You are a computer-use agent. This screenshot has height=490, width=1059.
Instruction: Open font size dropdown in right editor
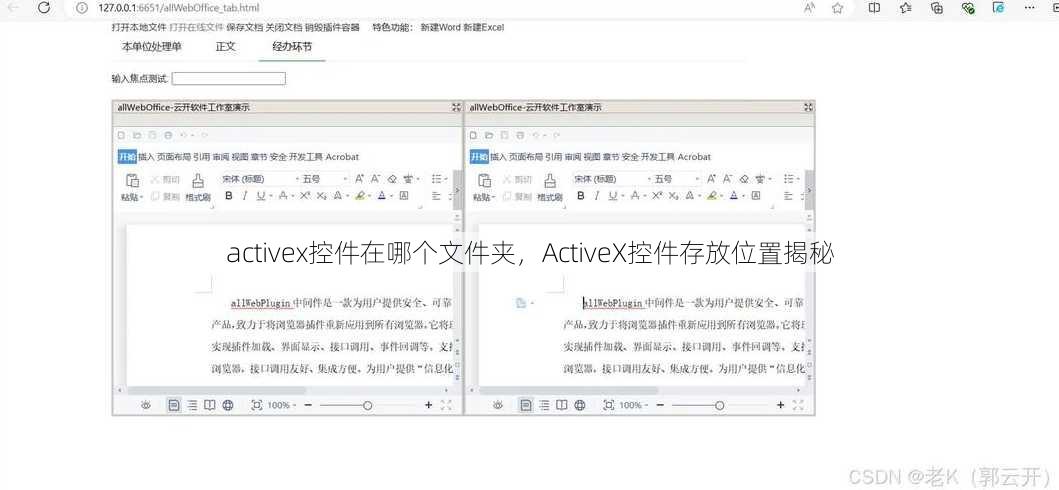point(696,180)
